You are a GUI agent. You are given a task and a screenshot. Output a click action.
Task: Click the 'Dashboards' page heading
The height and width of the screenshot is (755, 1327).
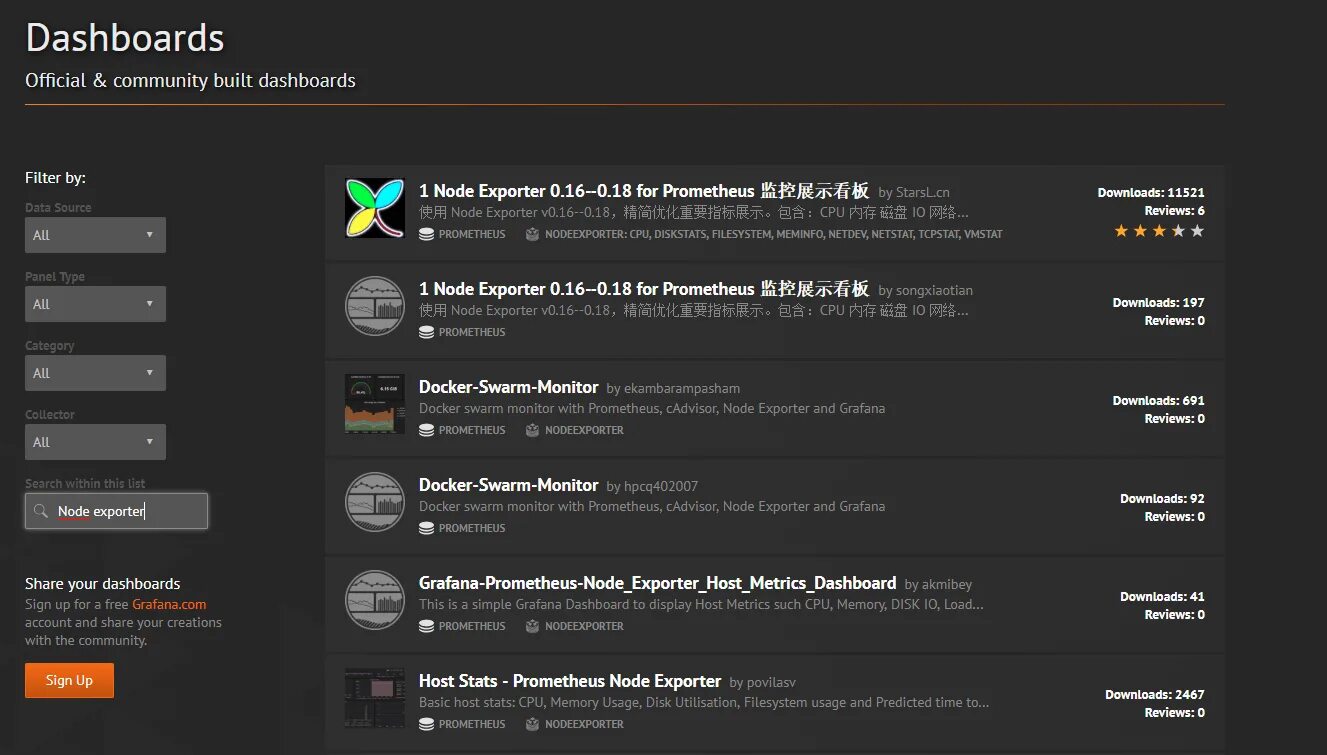125,38
